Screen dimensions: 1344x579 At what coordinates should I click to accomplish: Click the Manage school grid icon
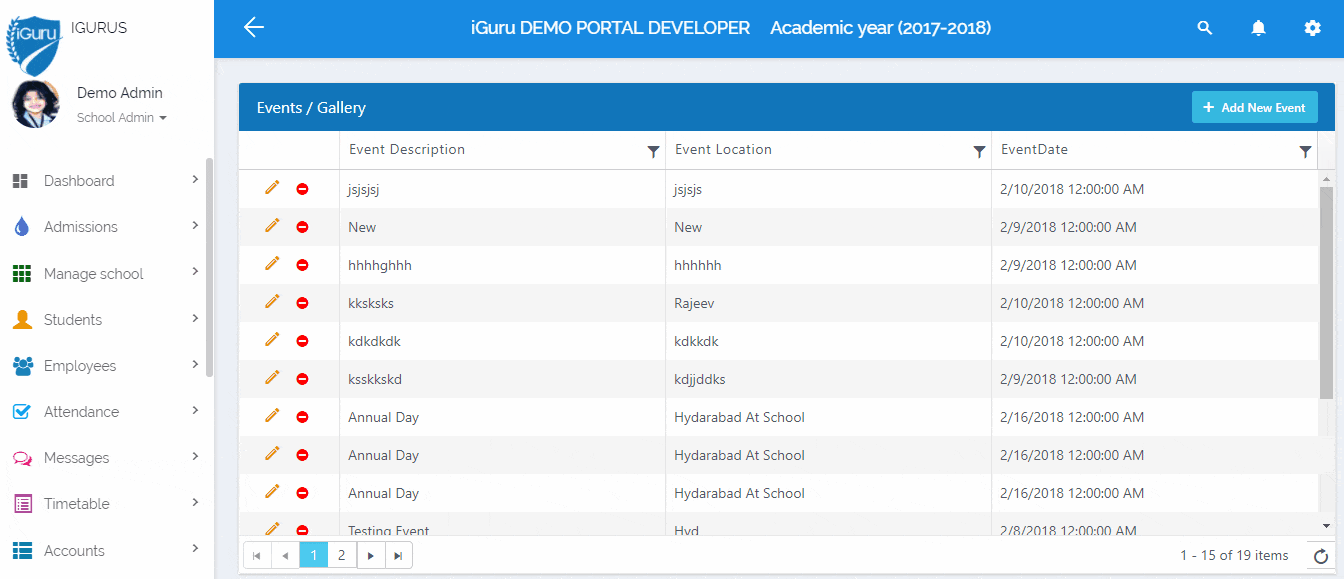click(21, 274)
